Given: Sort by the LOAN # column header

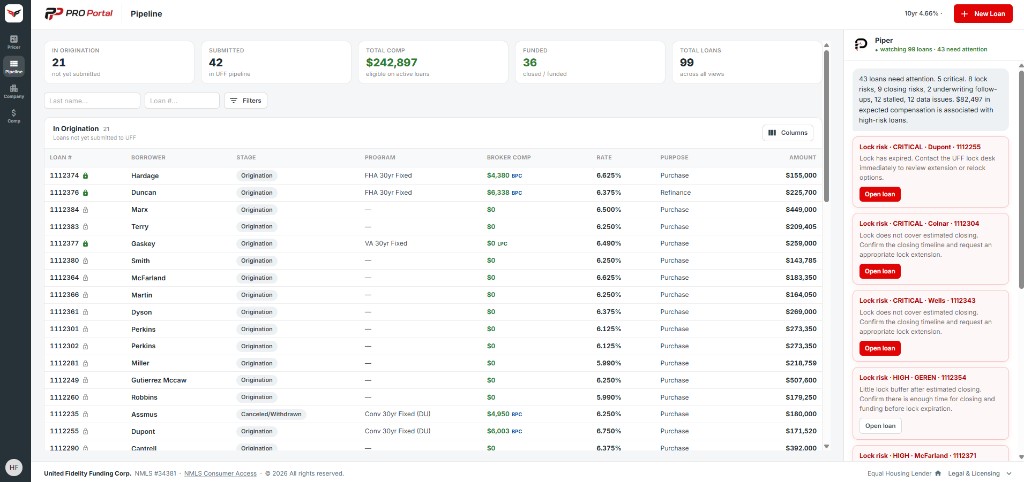Looking at the screenshot, I should pyautogui.click(x=61, y=157).
